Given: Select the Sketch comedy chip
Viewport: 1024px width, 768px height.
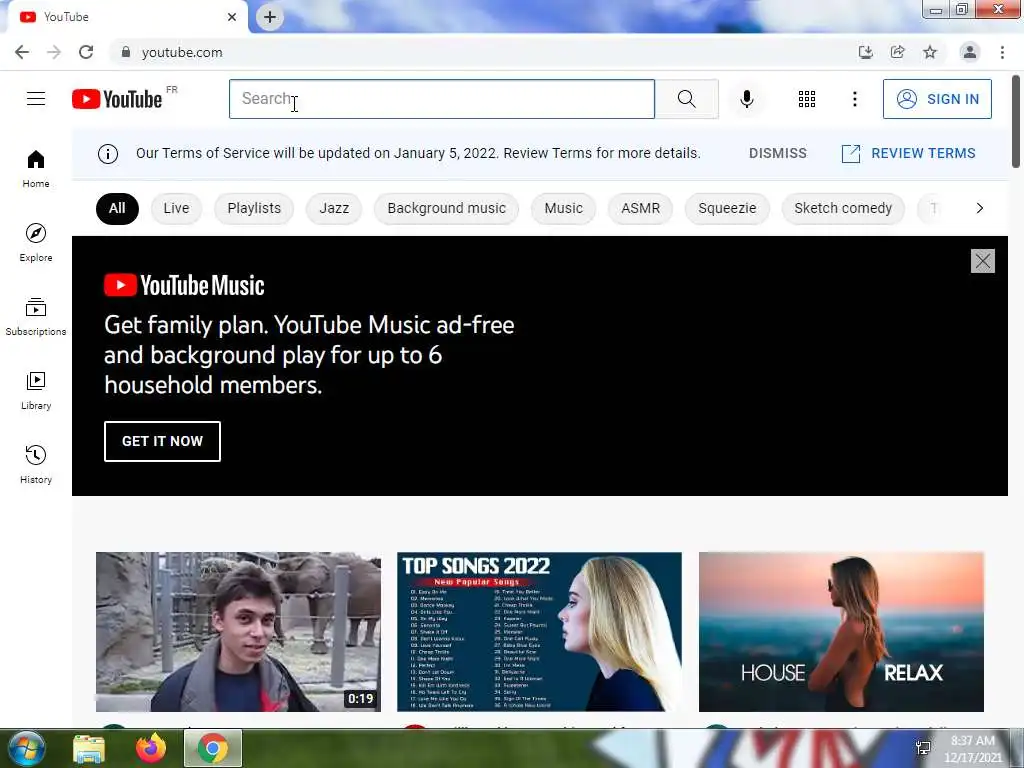Looking at the screenshot, I should point(843,208).
